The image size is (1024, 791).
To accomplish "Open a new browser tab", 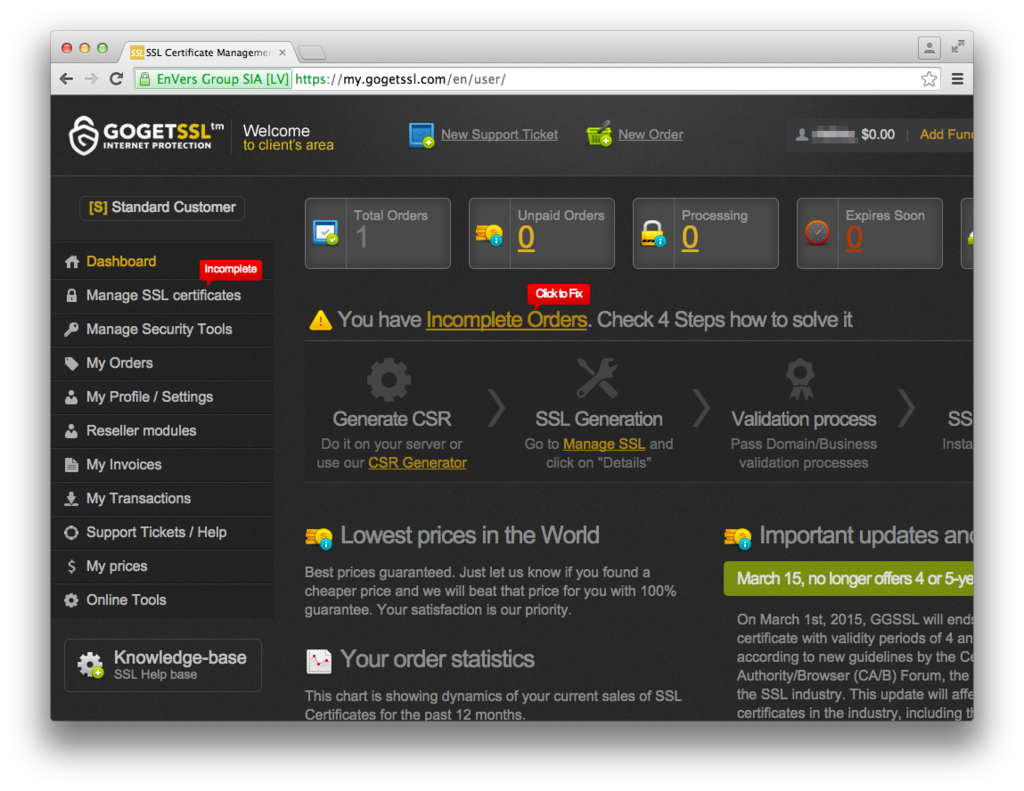I will pos(312,52).
